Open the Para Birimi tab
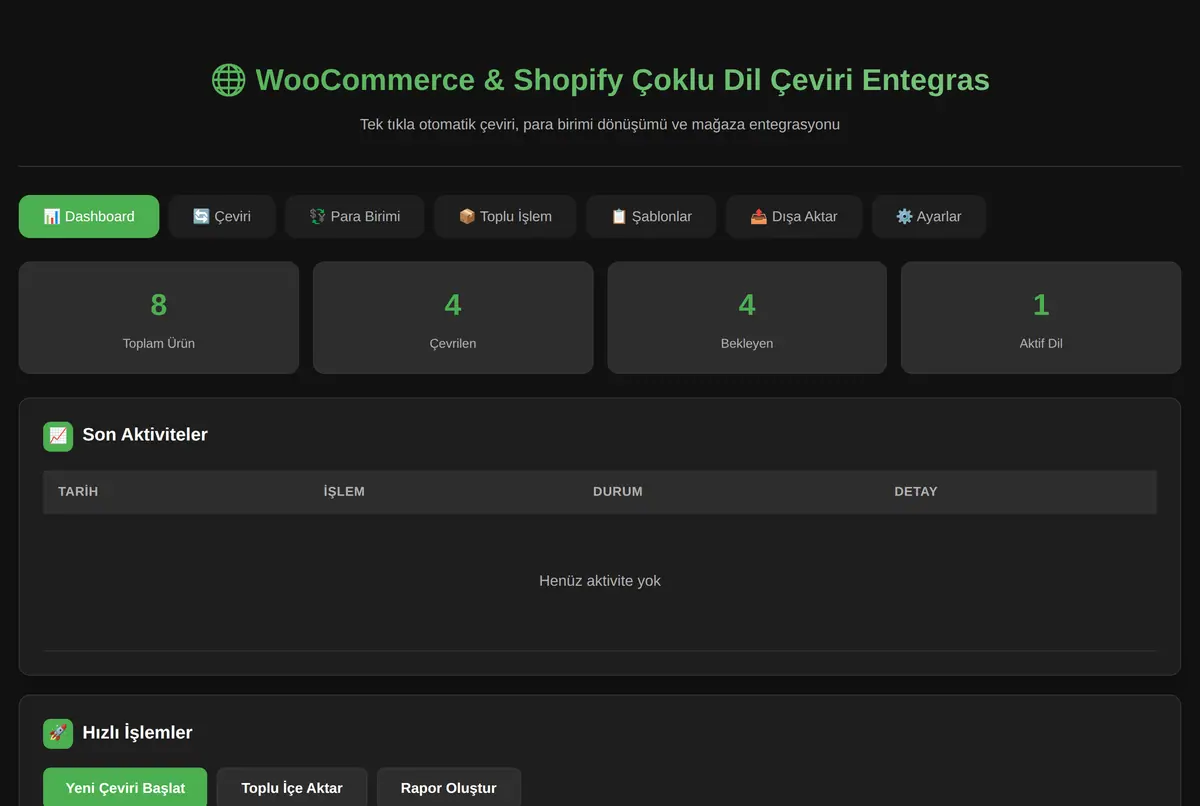Screen dimensions: 1200x806 point(355,216)
